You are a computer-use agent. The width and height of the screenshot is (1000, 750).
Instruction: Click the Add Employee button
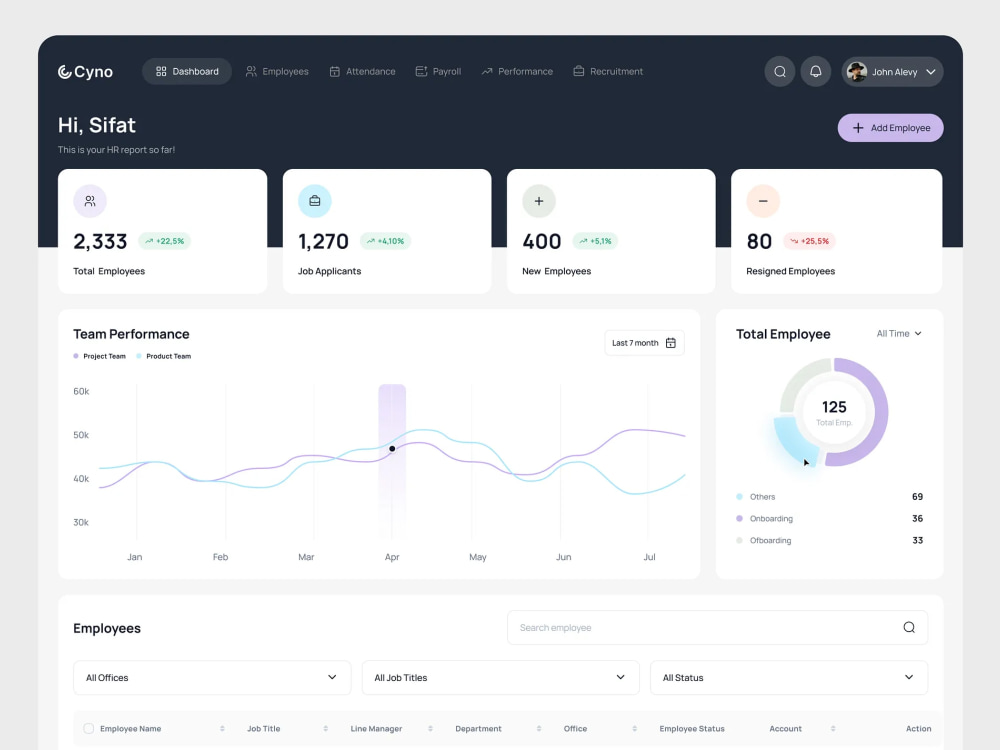point(890,128)
